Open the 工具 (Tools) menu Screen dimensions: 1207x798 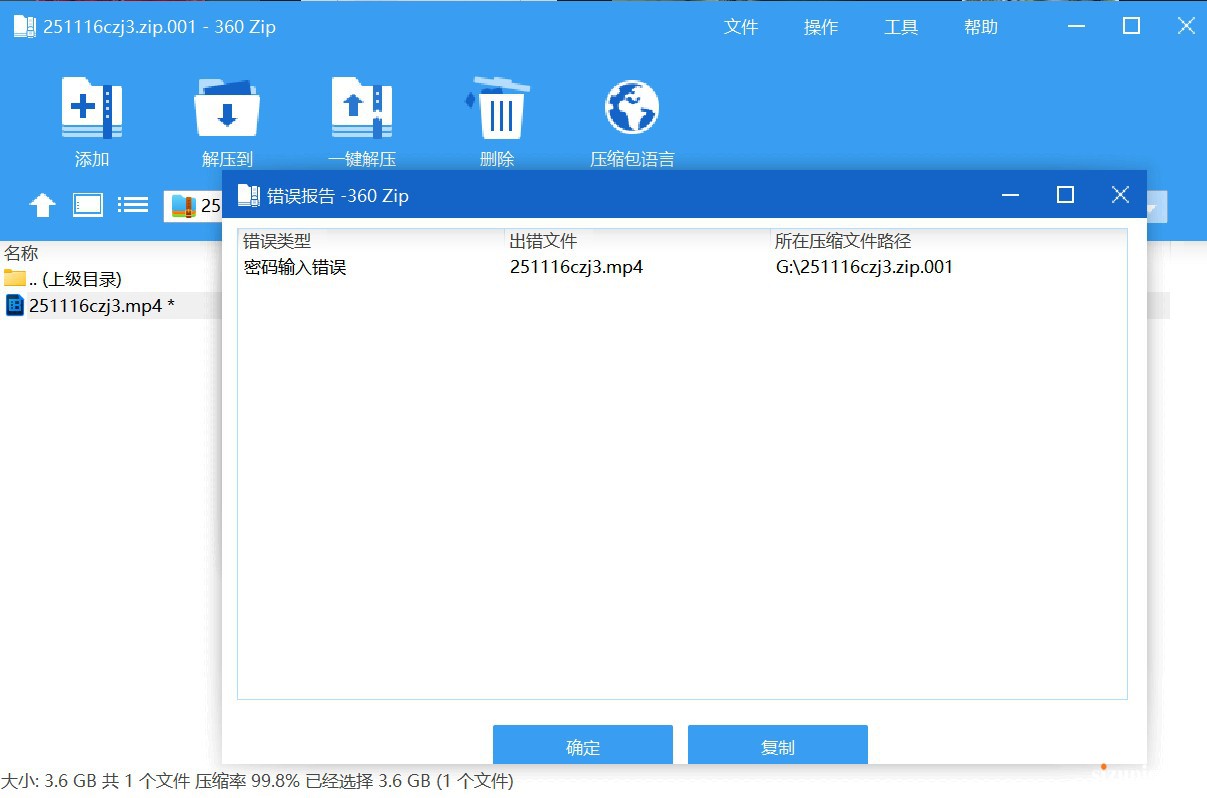pos(902,27)
